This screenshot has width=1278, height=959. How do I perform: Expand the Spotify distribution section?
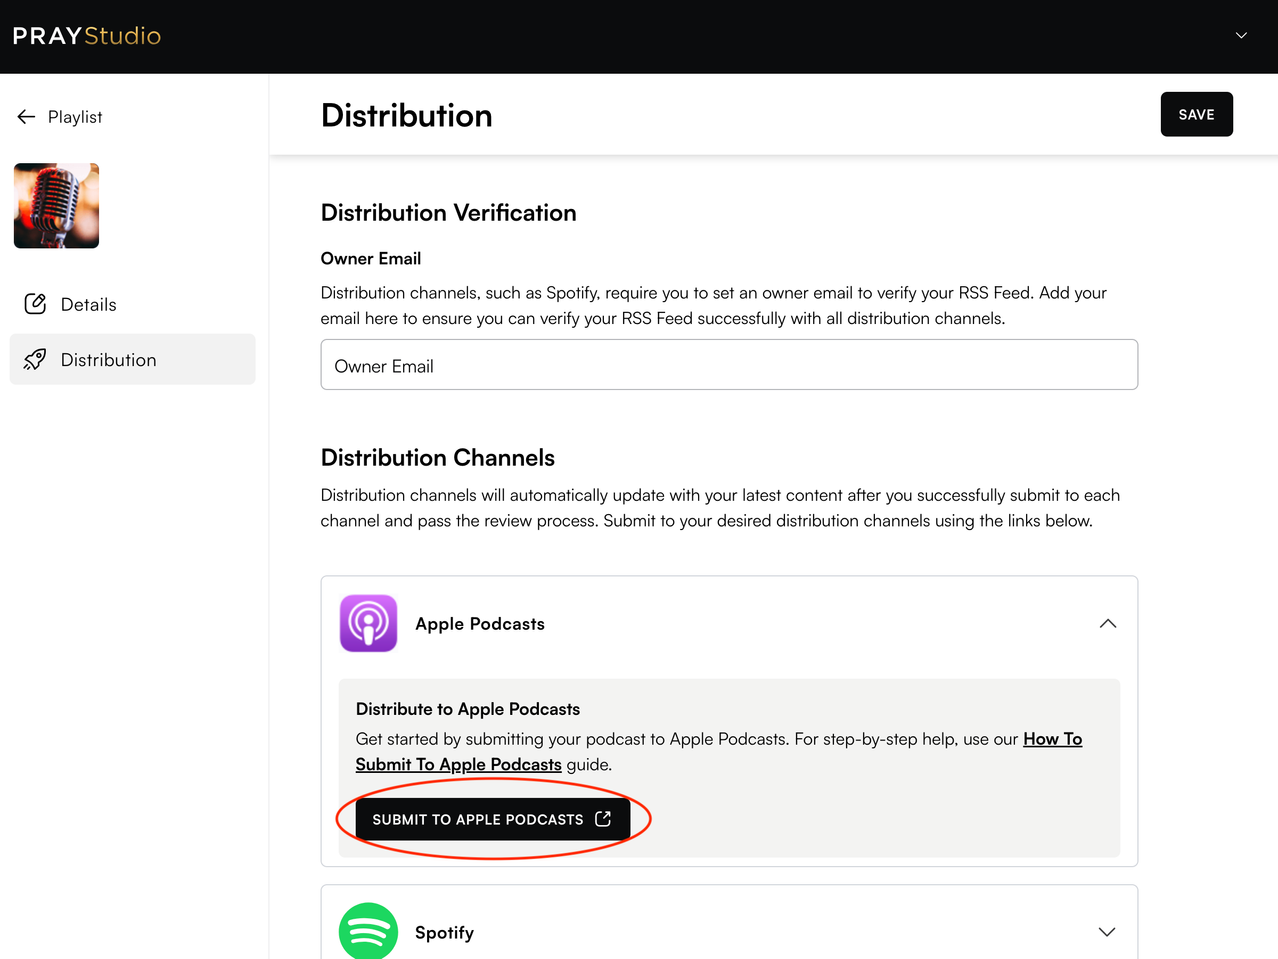click(x=1107, y=931)
